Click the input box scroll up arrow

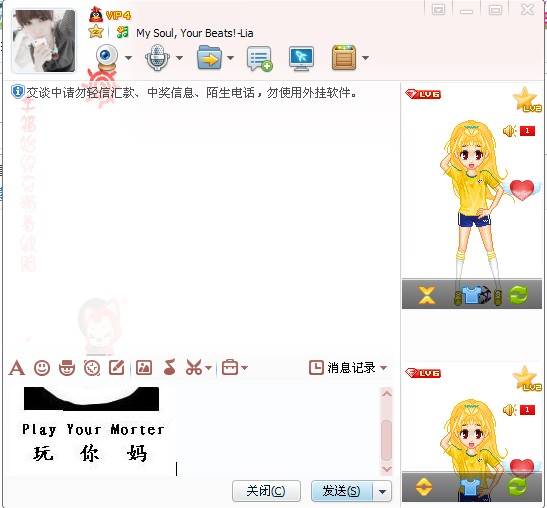pyautogui.click(x=387, y=394)
